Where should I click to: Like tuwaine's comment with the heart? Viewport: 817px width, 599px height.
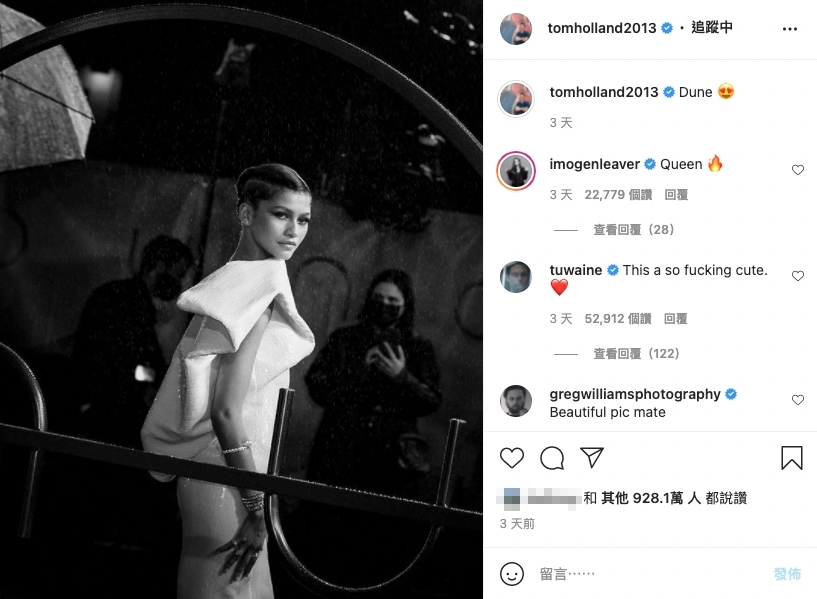(798, 276)
